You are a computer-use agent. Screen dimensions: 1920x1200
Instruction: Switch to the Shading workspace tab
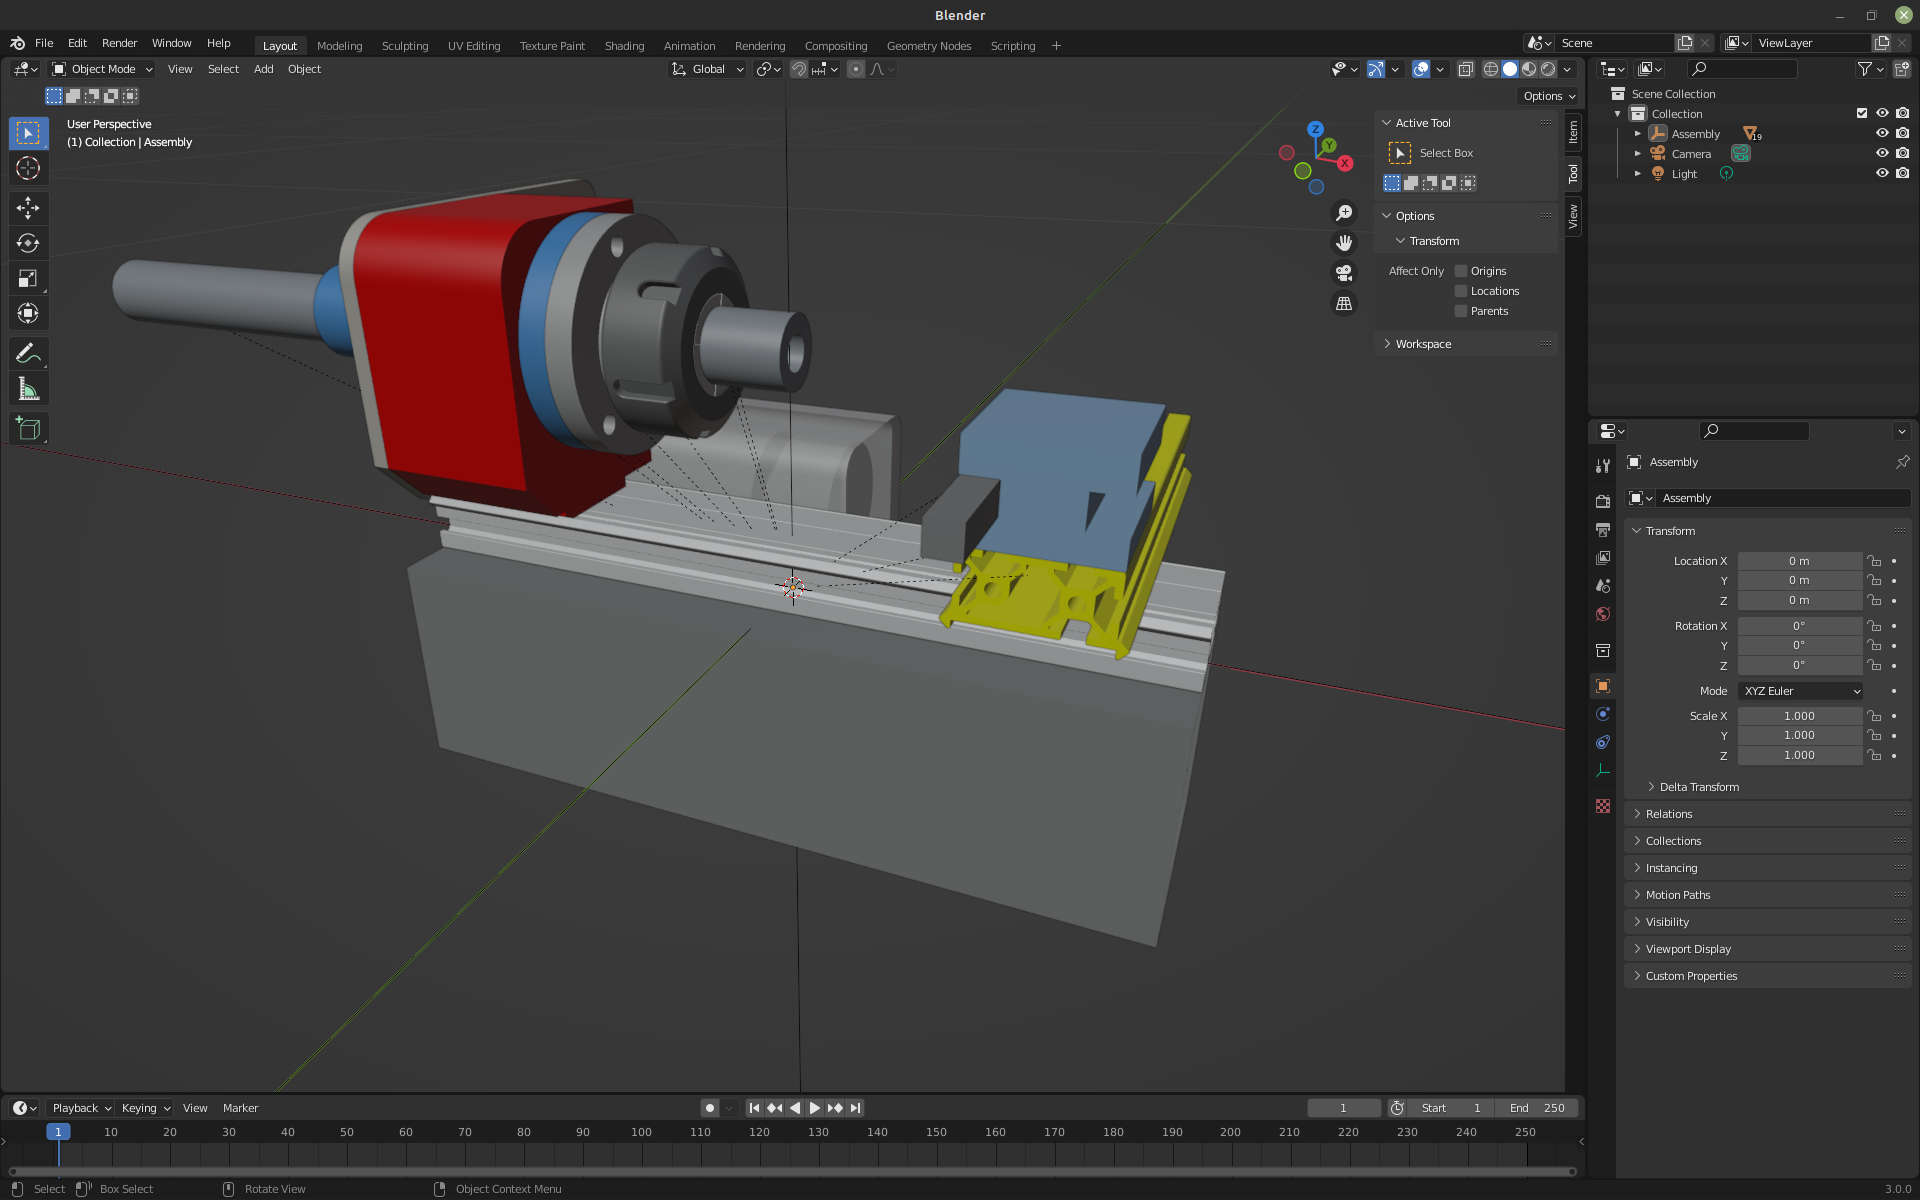(624, 46)
